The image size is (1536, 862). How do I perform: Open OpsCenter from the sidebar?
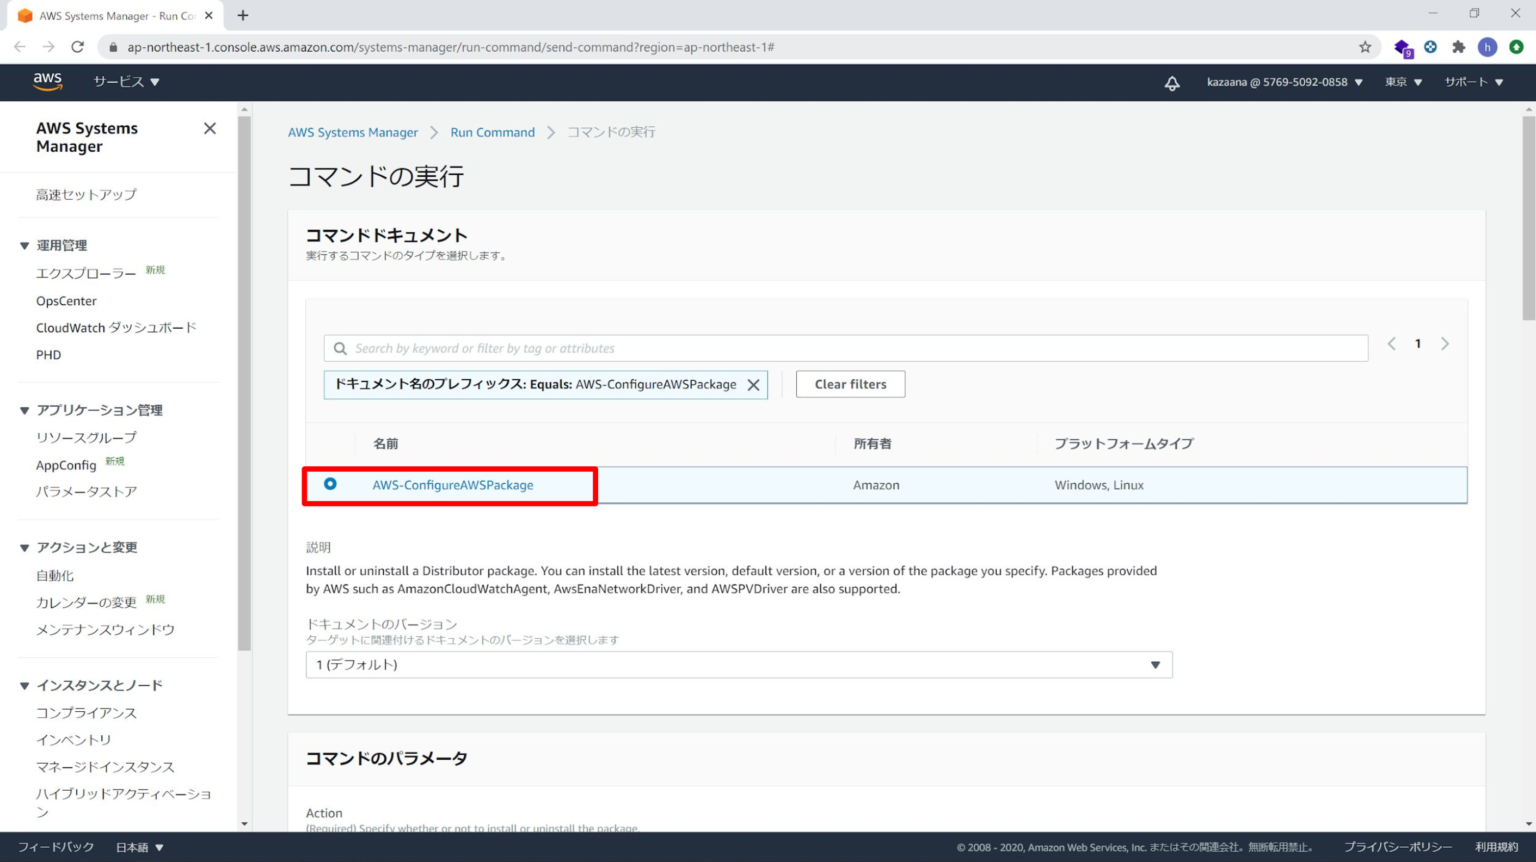pyautogui.click(x=66, y=300)
